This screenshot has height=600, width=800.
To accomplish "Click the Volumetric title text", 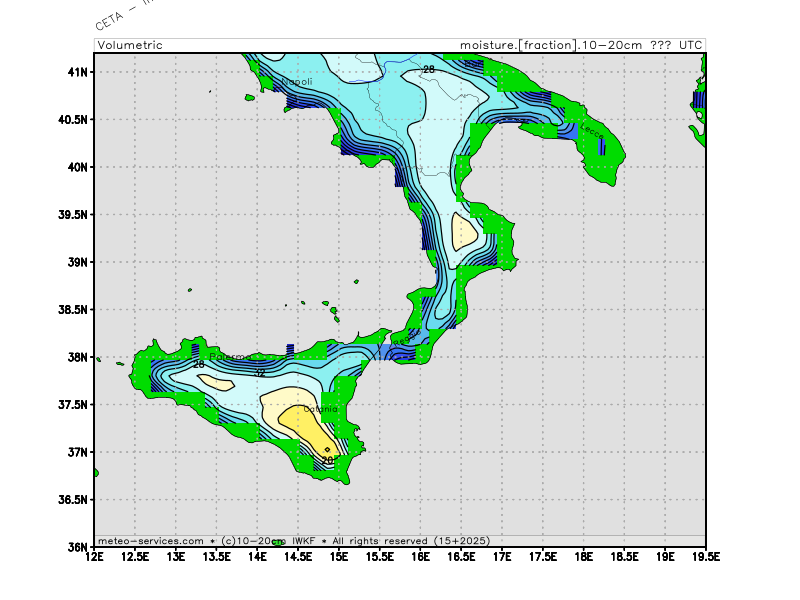I will click(x=129, y=45).
